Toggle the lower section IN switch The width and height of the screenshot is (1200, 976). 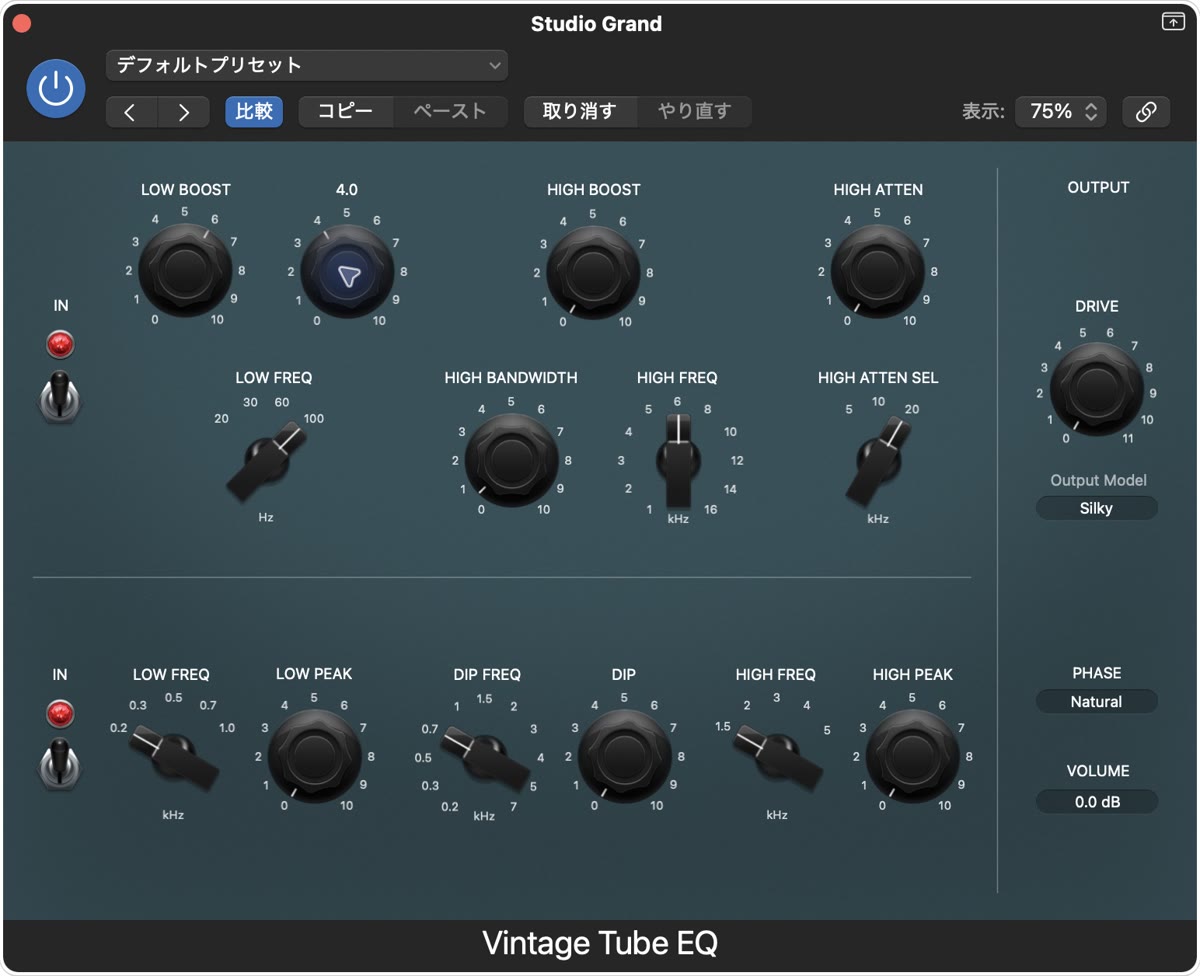click(61, 763)
